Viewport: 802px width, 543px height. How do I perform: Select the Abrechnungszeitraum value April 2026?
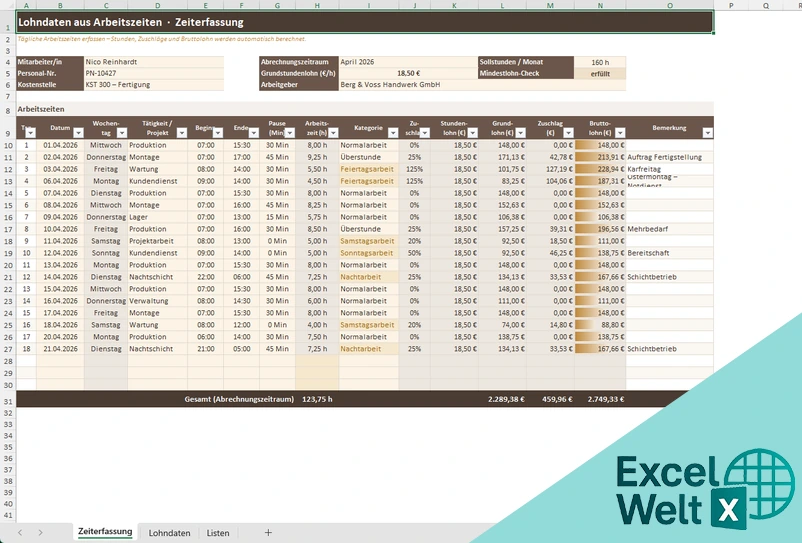(408, 62)
